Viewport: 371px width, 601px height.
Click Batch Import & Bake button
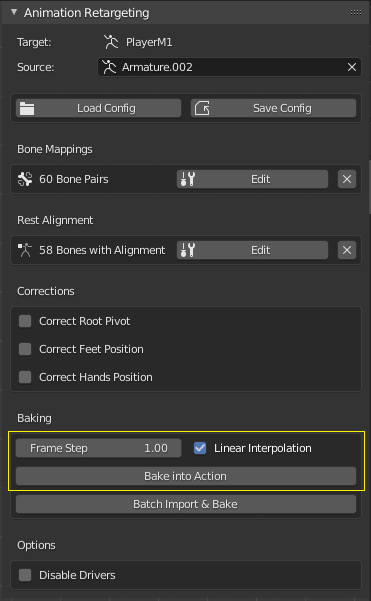[186, 504]
